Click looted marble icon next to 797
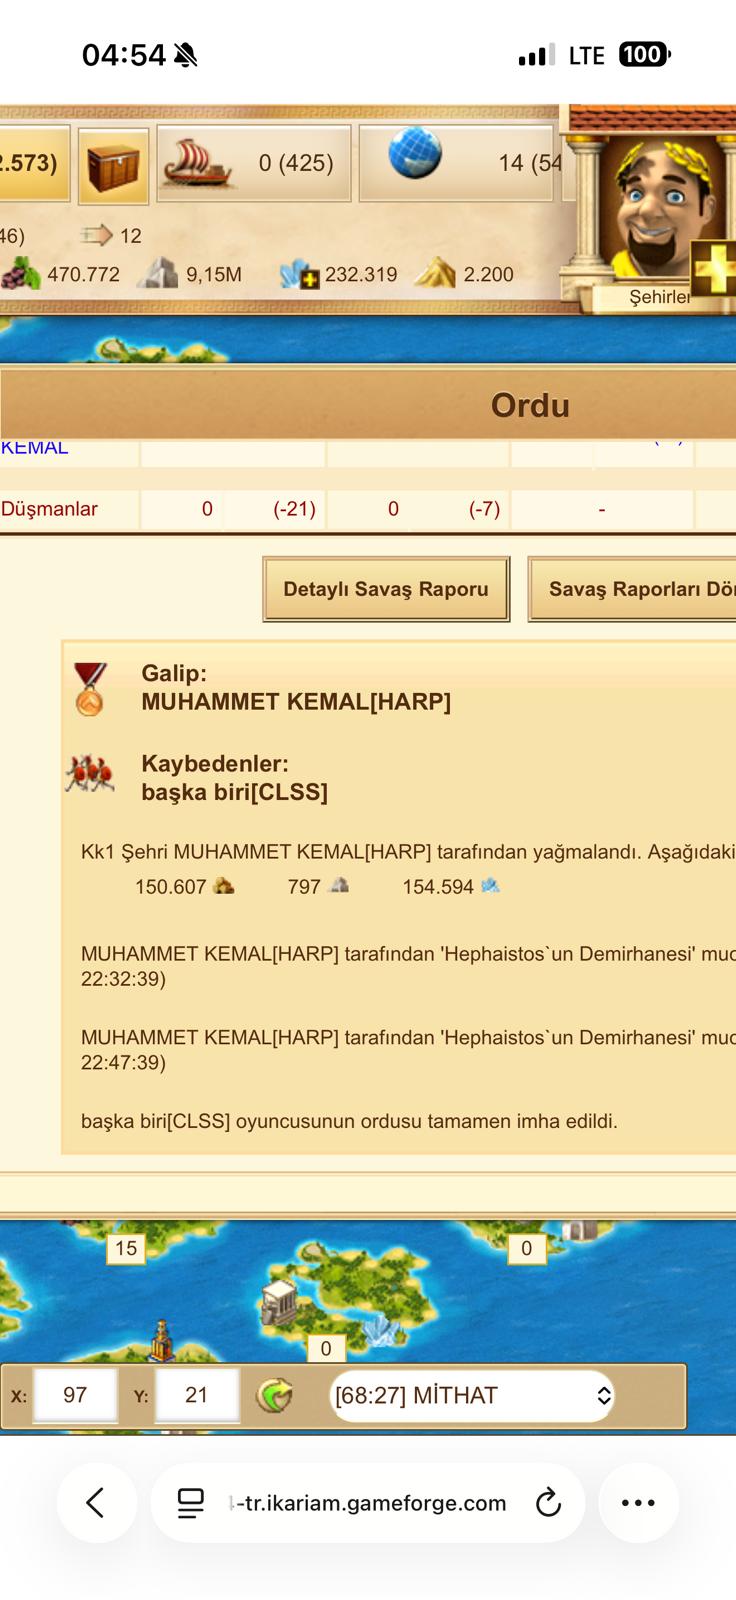736x1600 pixels. pyautogui.click(x=339, y=885)
